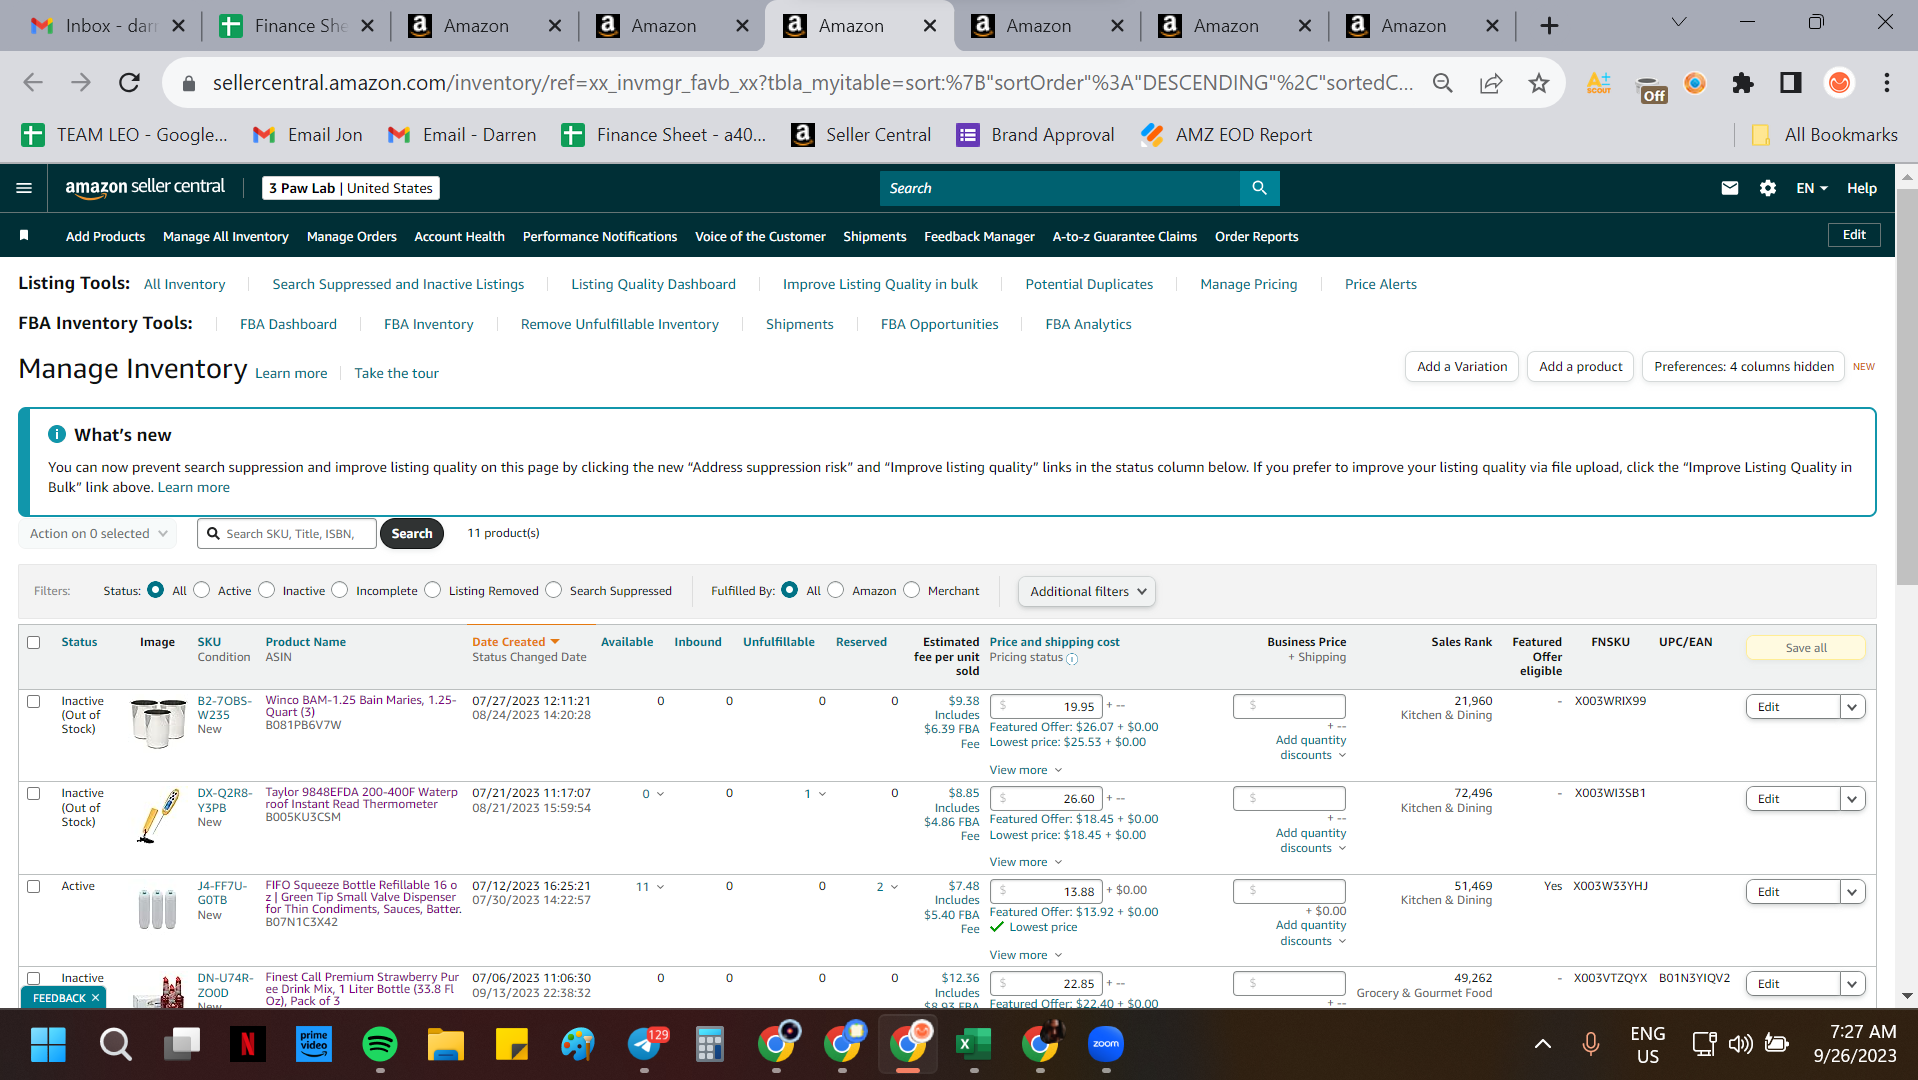Image resolution: width=1918 pixels, height=1080 pixels.
Task: Open new browser tab with plus icon
Action: 1549,26
